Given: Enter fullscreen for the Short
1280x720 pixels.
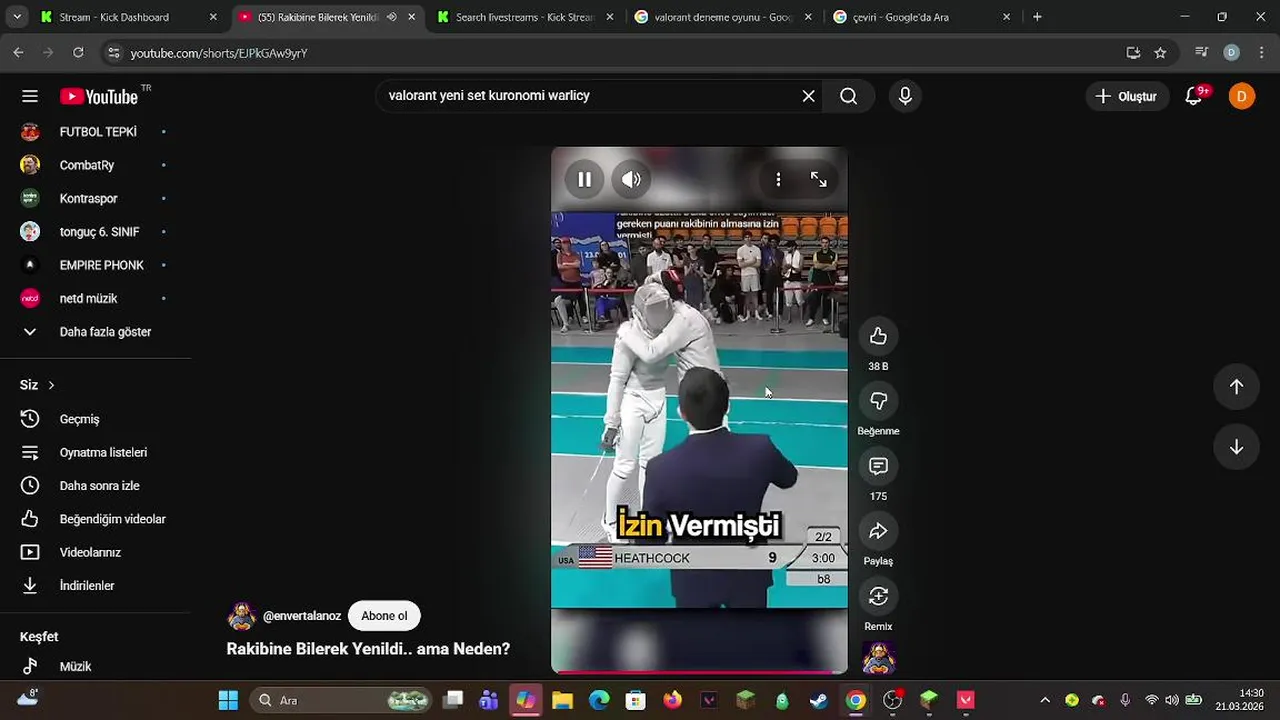Looking at the screenshot, I should 818,180.
